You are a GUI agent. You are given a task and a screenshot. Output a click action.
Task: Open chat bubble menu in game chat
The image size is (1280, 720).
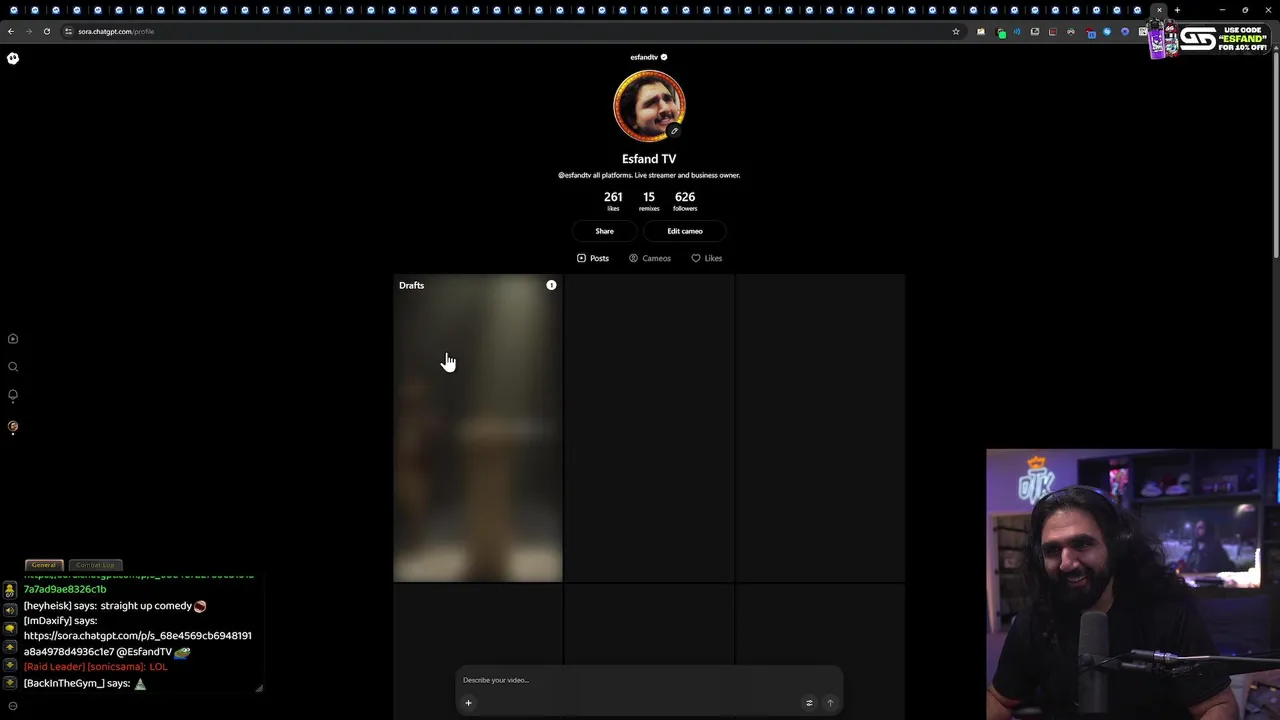(x=10, y=628)
